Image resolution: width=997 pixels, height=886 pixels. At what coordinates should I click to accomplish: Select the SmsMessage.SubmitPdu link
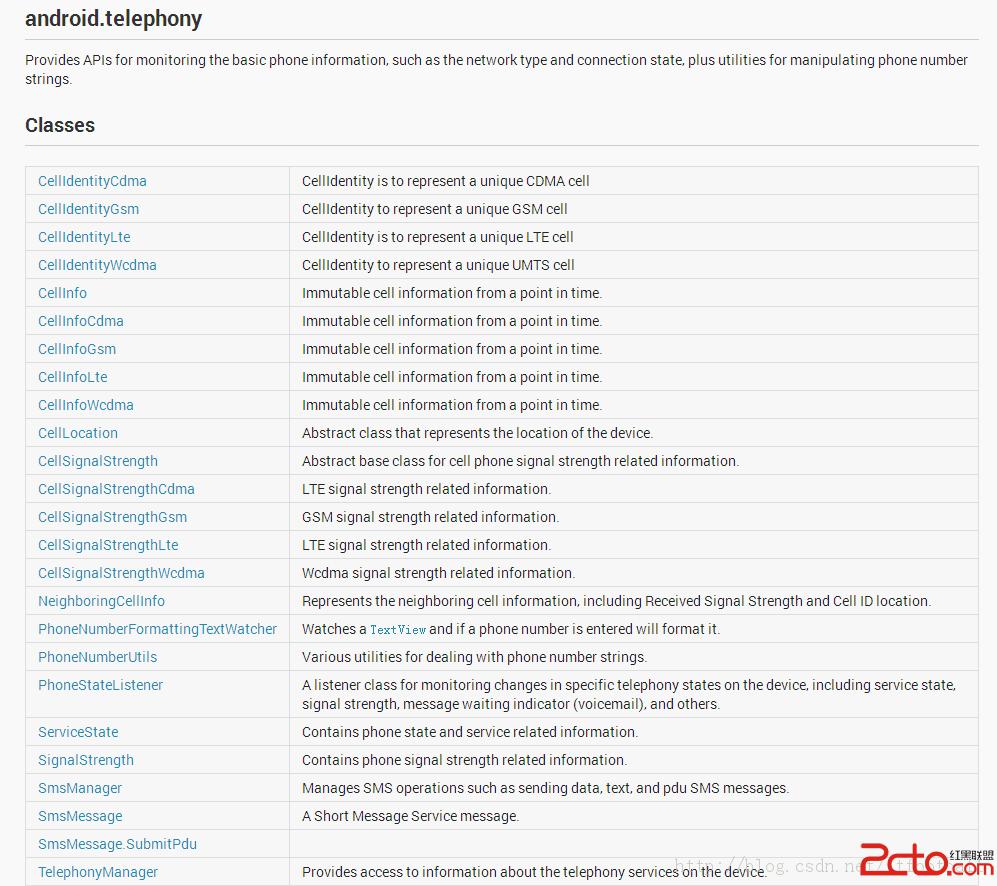(117, 844)
